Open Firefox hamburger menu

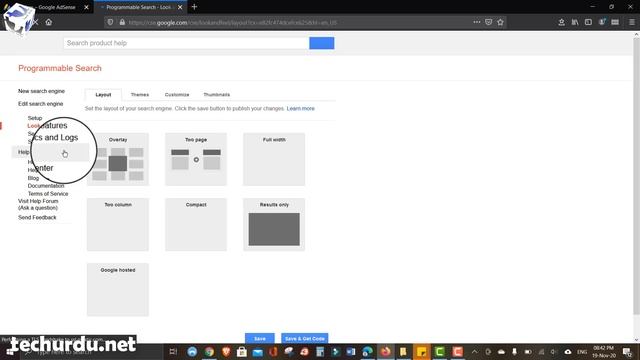pyautogui.click(x=631, y=22)
